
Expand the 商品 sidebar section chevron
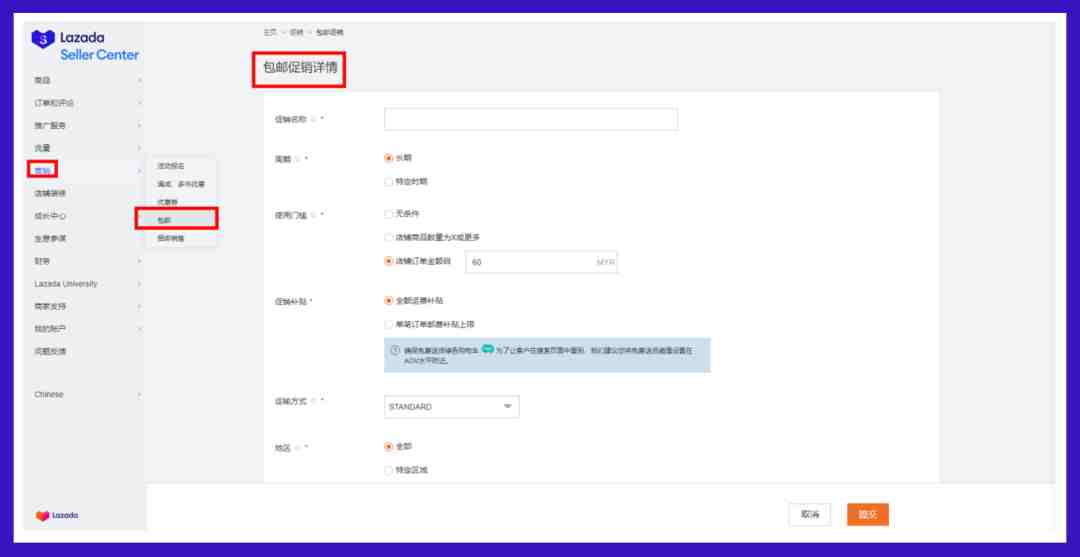point(139,81)
